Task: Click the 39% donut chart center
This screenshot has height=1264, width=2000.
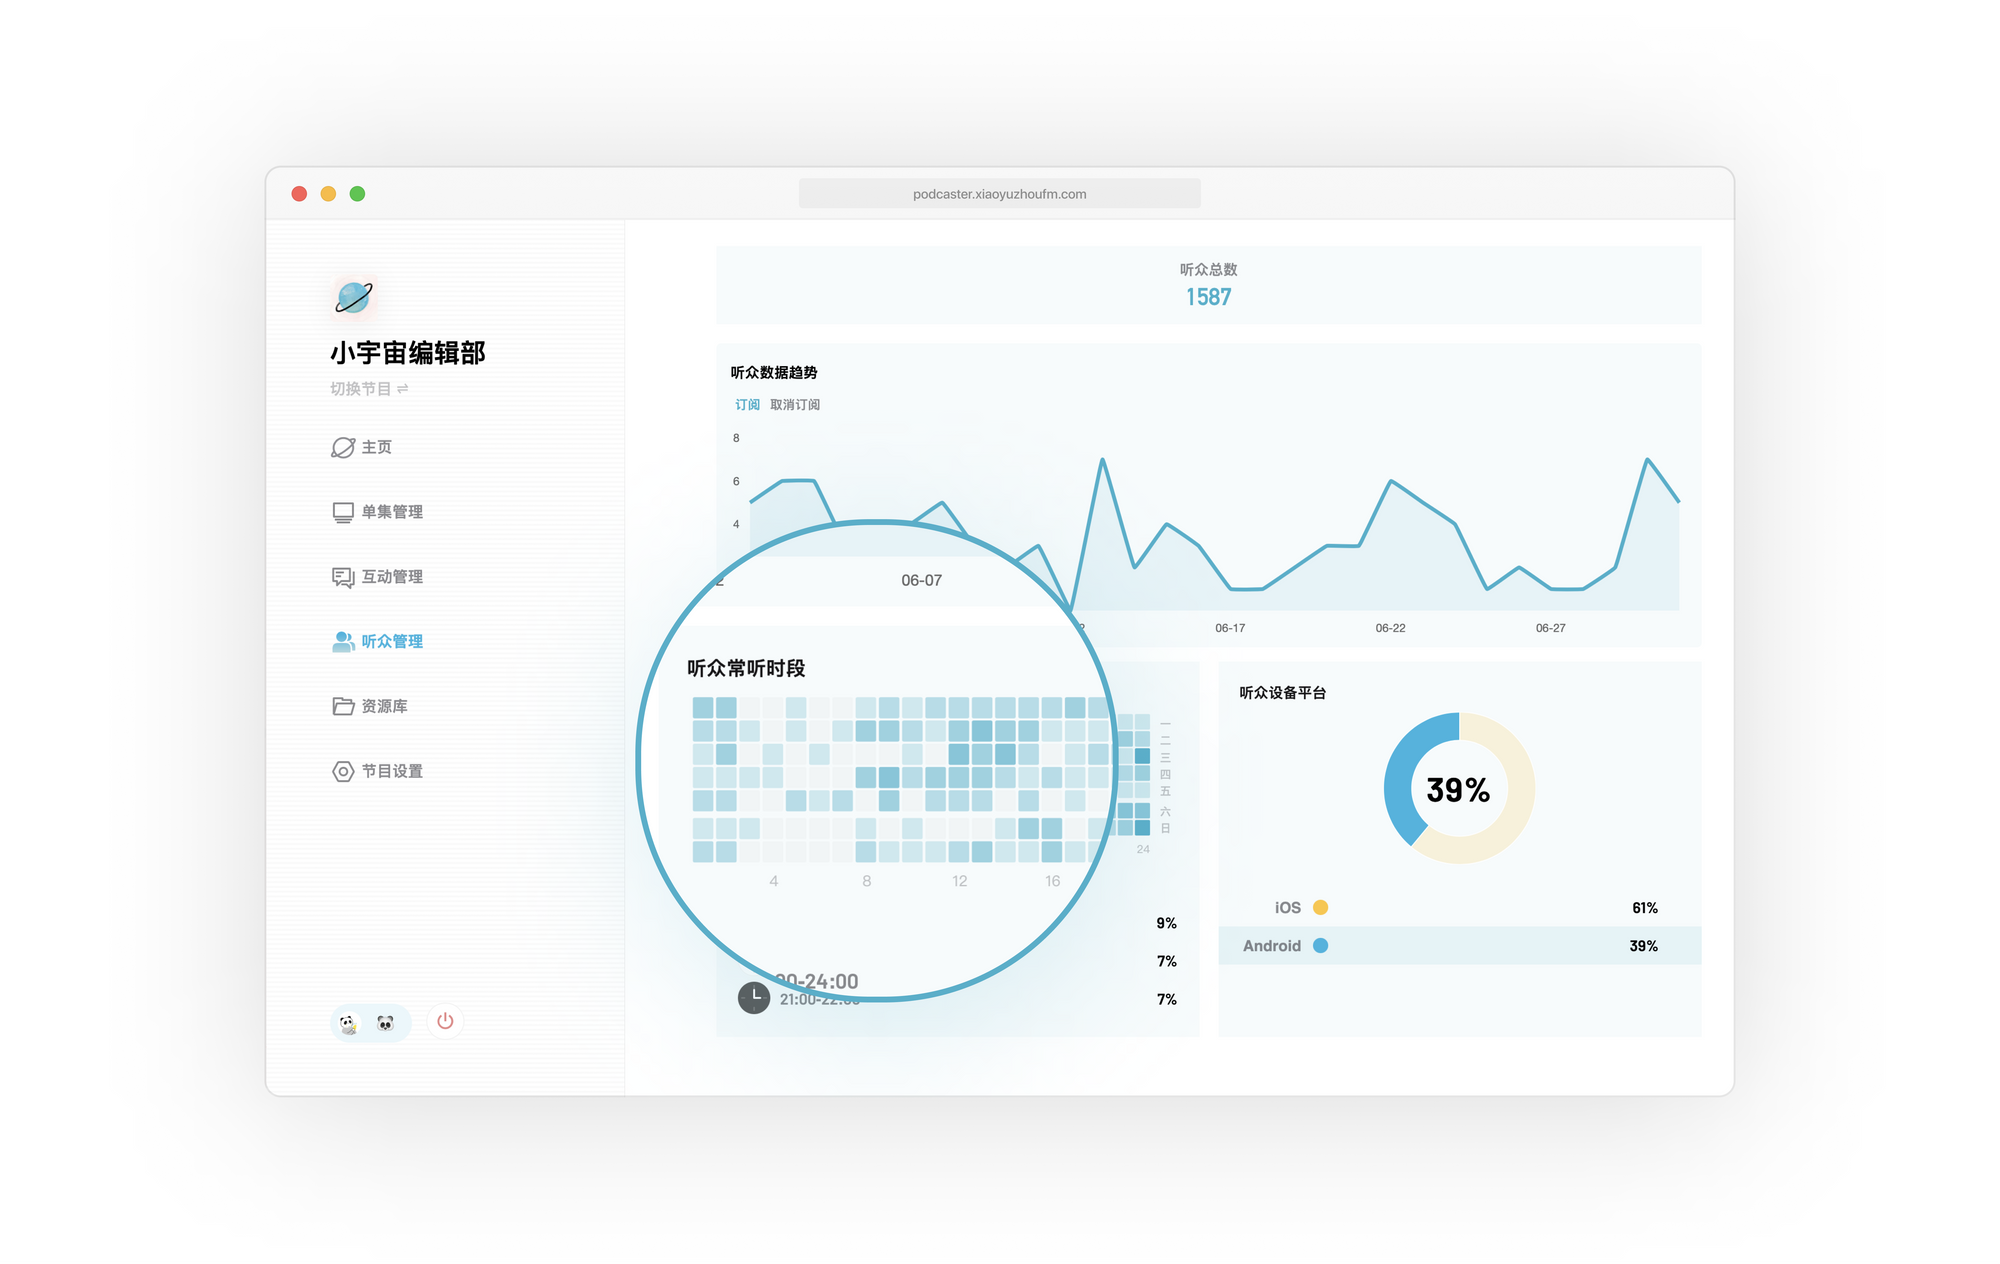Action: (1459, 789)
